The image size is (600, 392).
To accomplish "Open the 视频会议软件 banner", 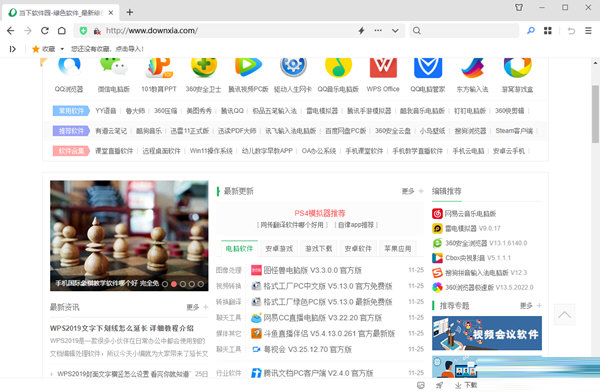I will tap(487, 333).
